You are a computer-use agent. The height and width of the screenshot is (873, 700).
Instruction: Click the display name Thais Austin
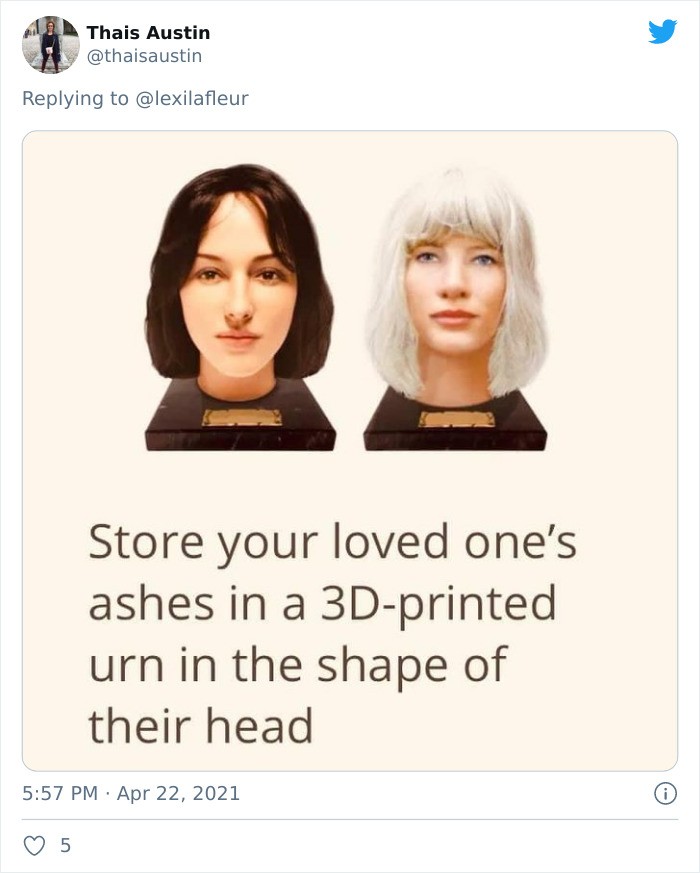(148, 33)
